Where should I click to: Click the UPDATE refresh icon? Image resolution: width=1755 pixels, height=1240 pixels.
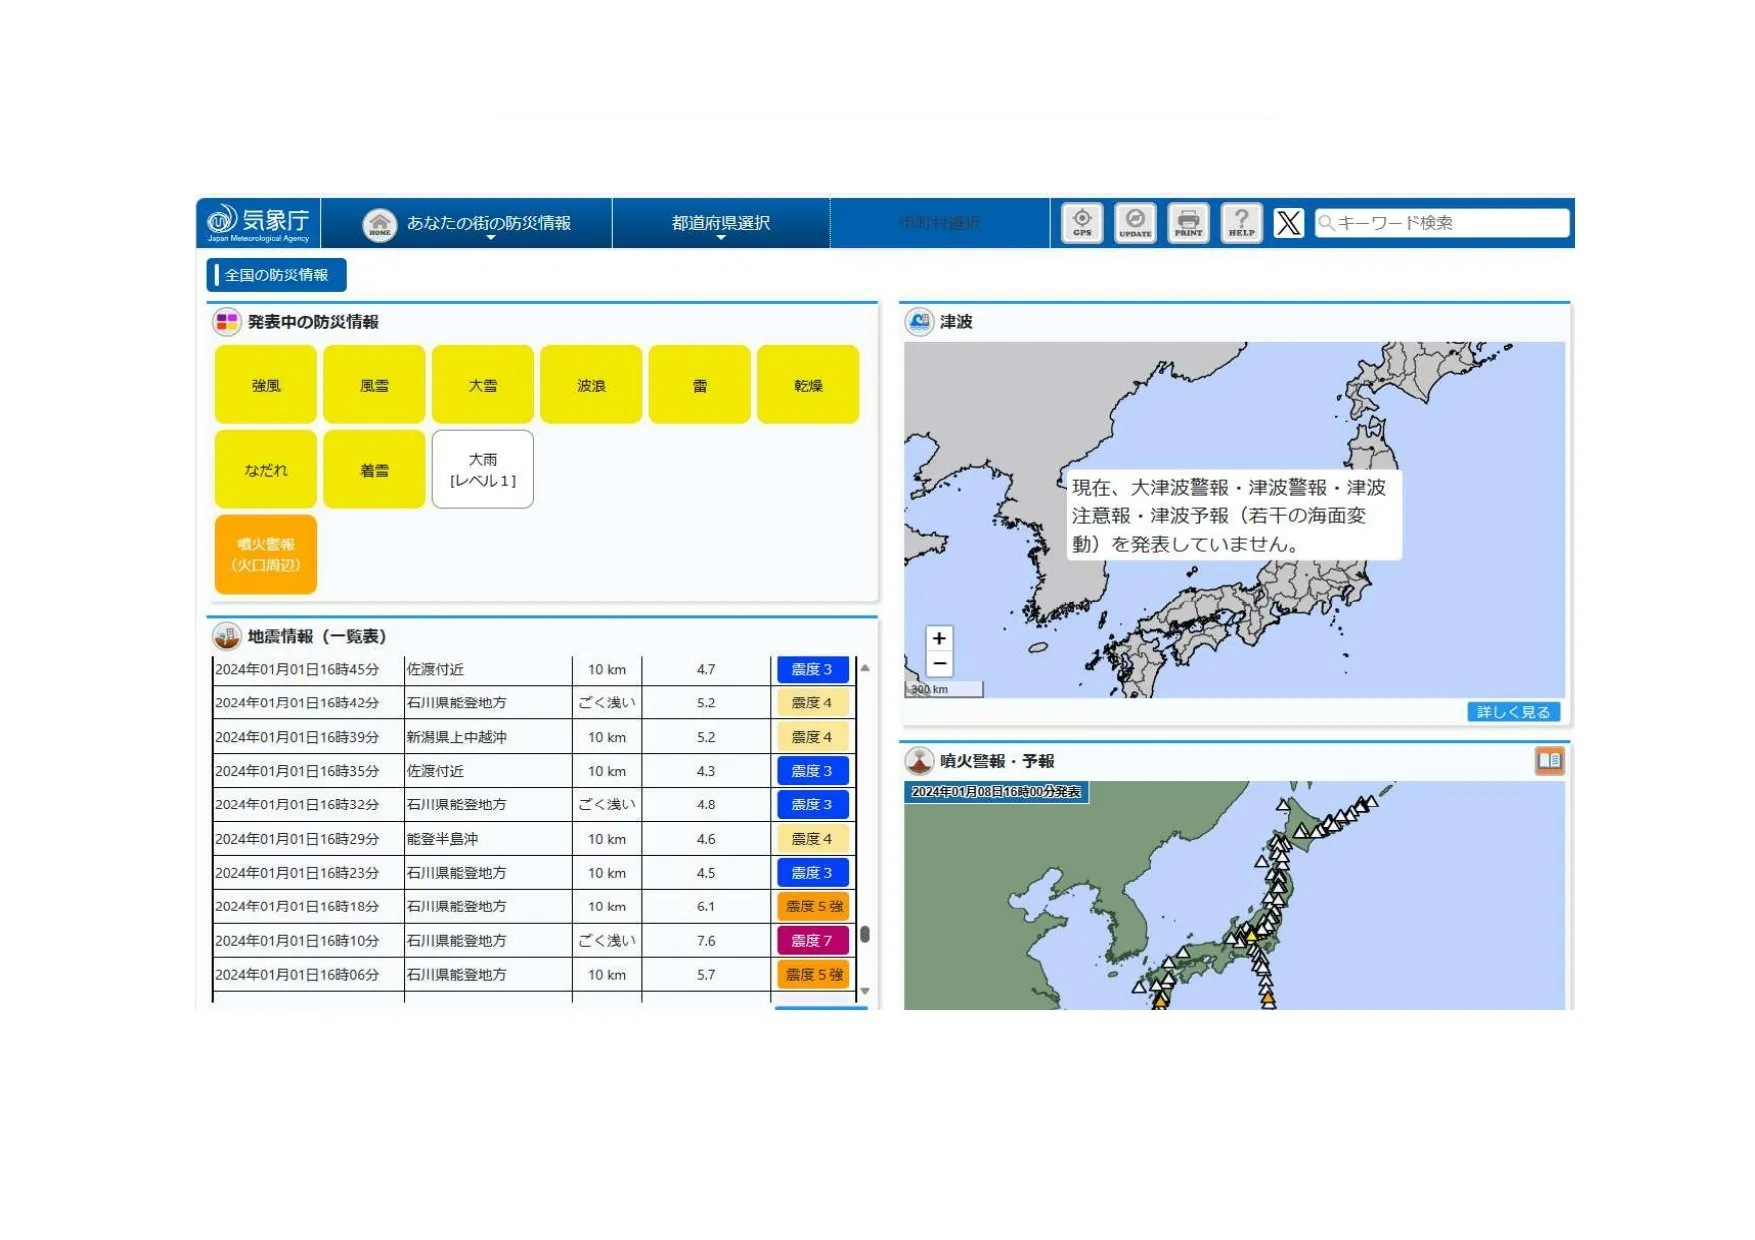(x=1134, y=222)
